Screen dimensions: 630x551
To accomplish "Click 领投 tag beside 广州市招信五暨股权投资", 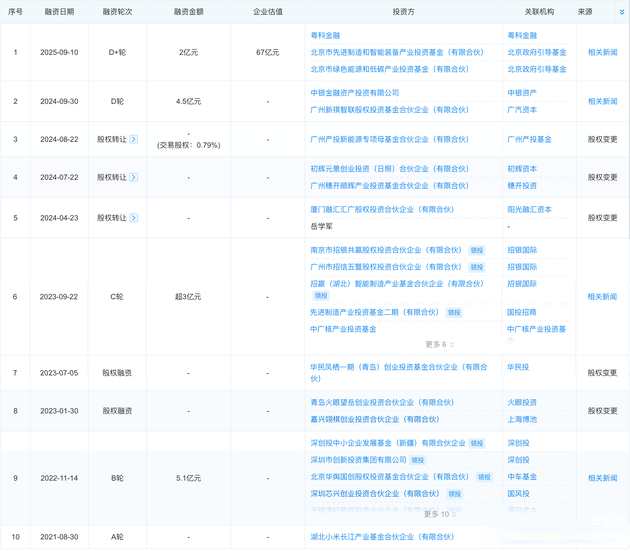I will click(477, 267).
